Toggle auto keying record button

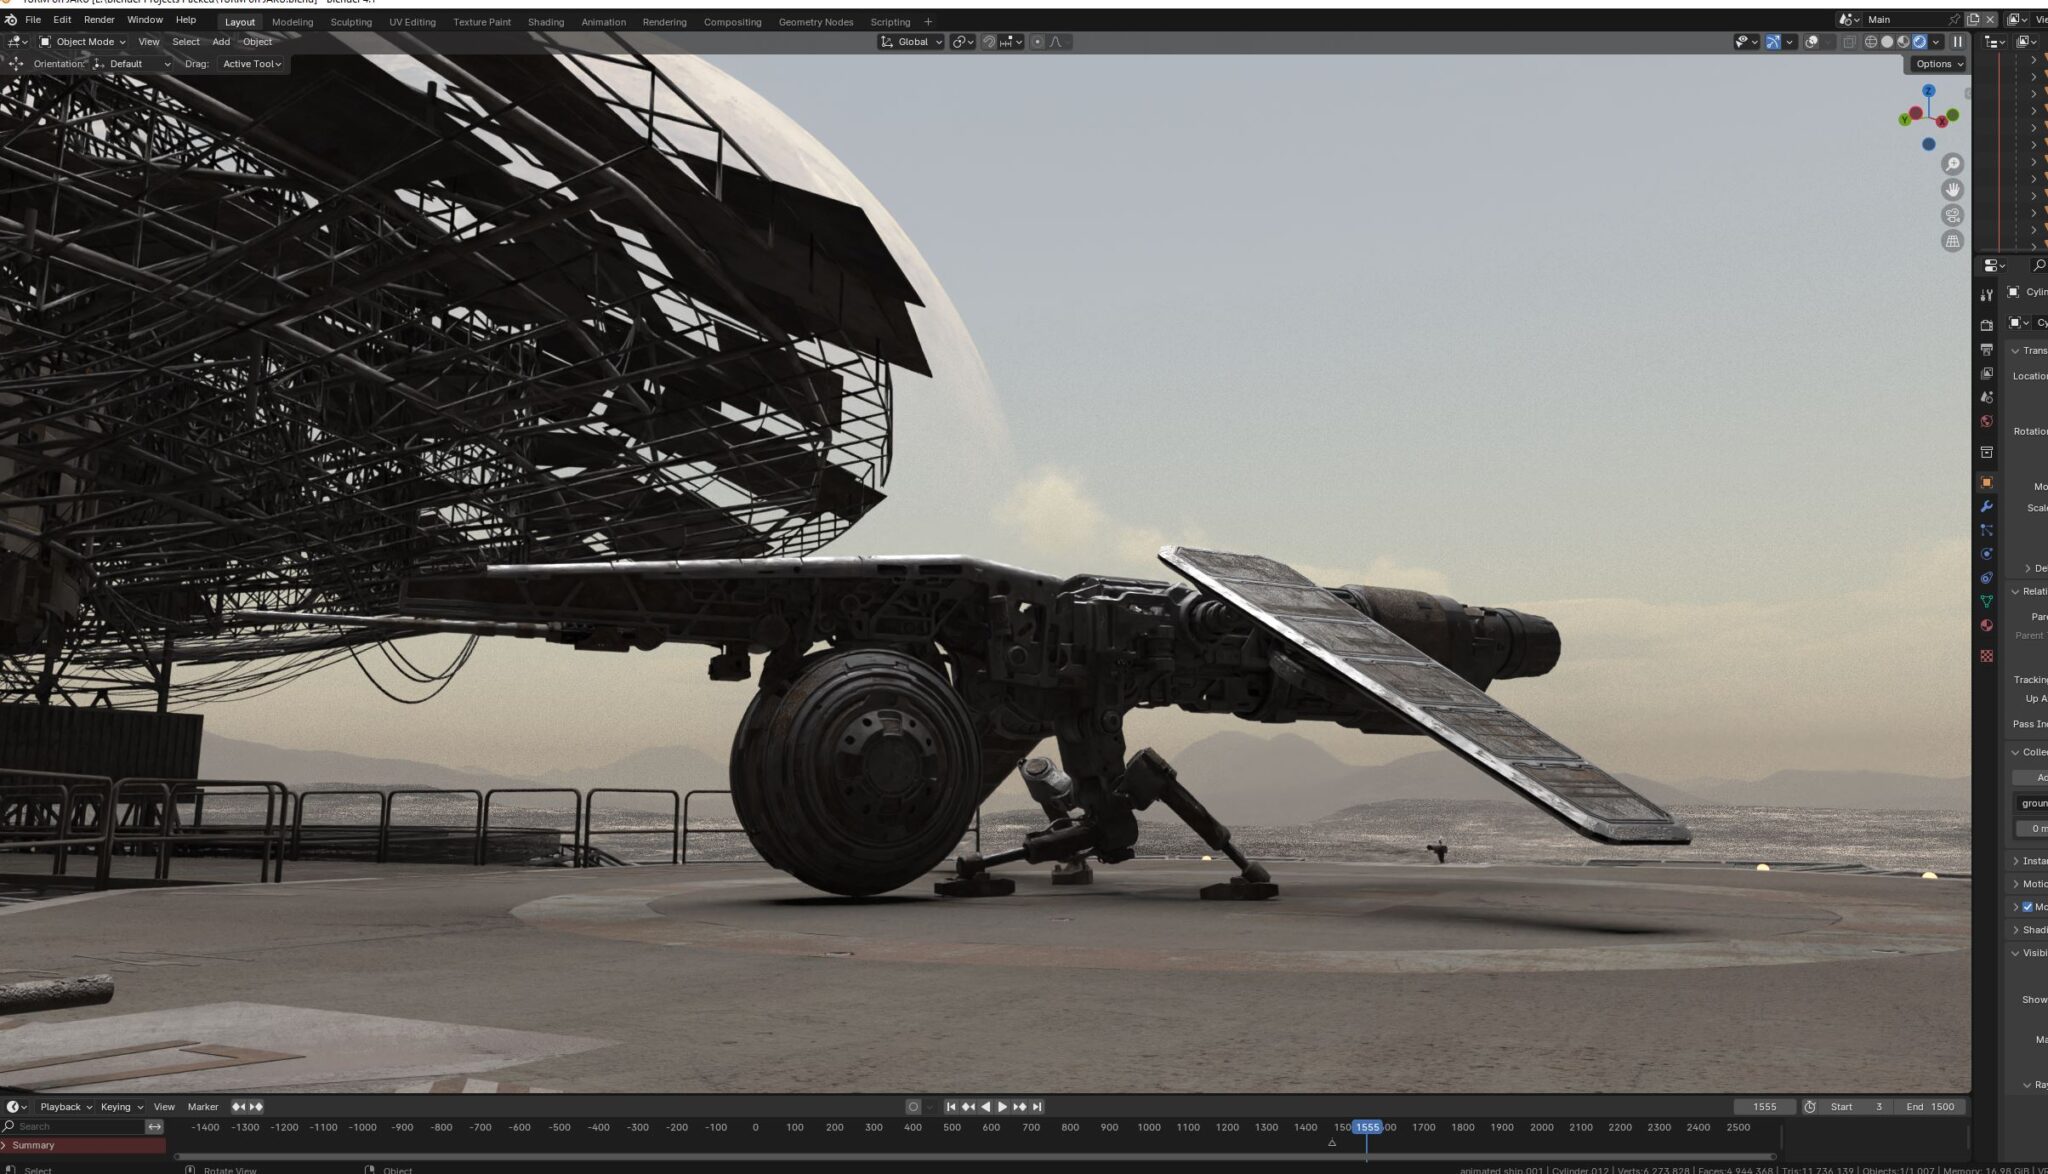913,1107
